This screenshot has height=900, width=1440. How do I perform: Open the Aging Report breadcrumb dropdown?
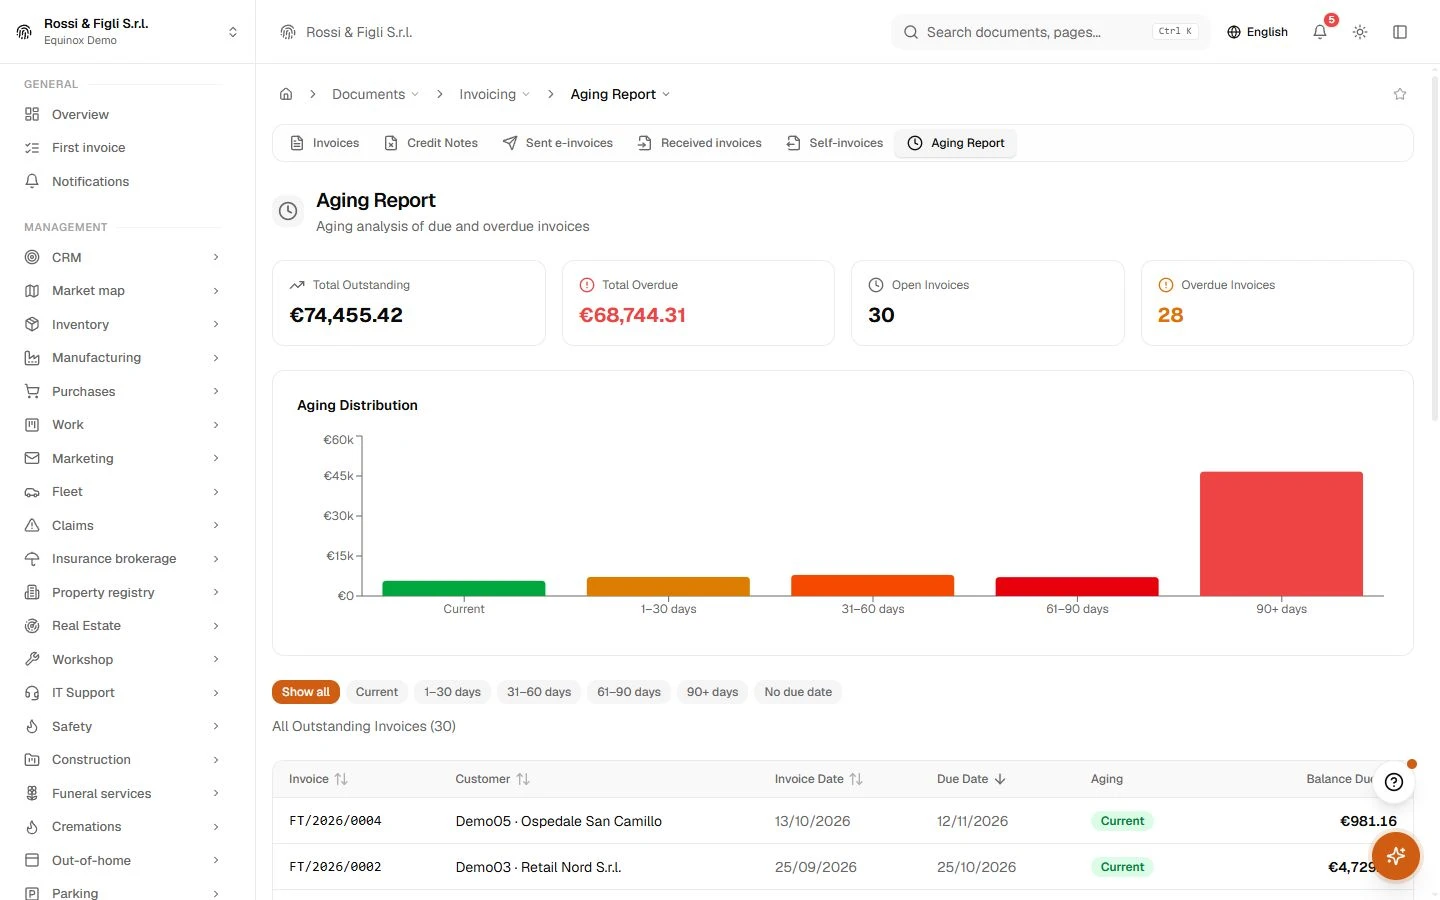tap(620, 94)
